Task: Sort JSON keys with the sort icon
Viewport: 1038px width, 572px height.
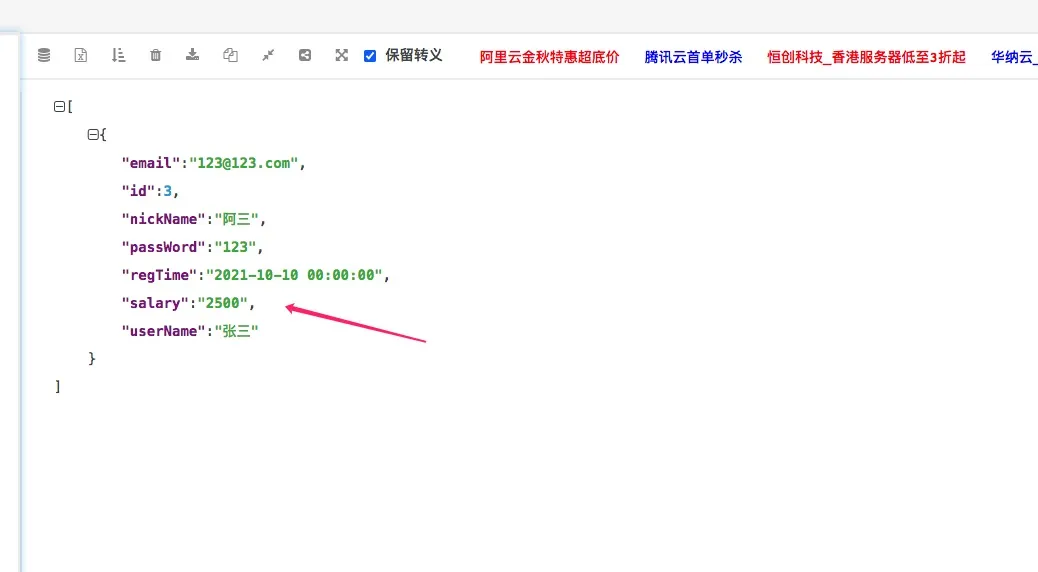Action: tap(118, 55)
